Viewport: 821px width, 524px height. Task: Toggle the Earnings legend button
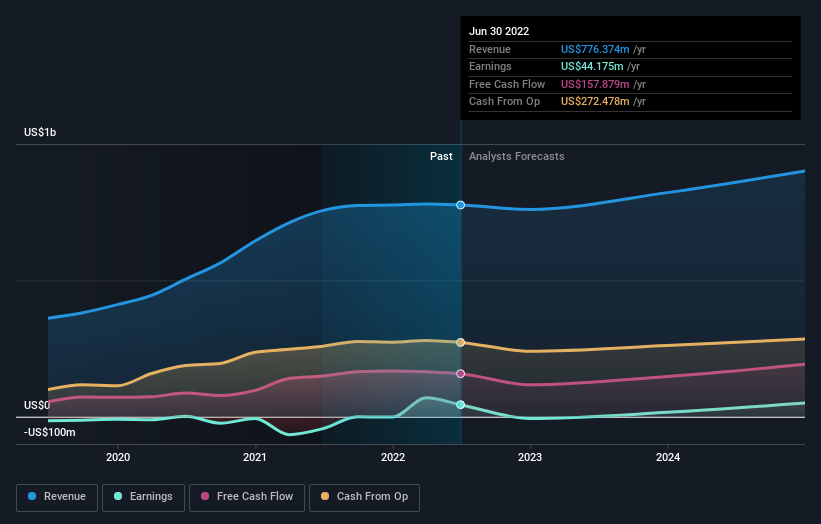(143, 497)
